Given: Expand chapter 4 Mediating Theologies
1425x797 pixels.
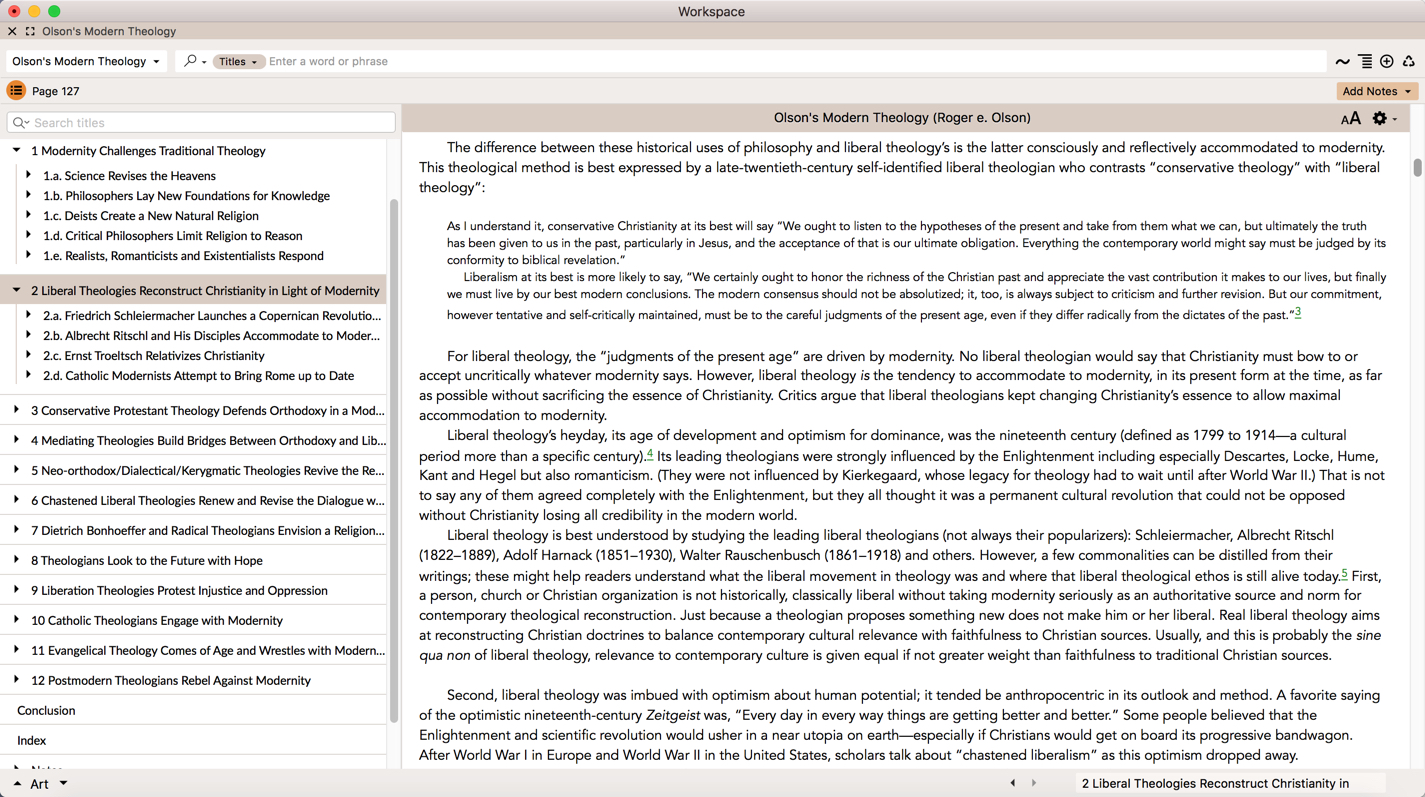Looking at the screenshot, I should tap(16, 440).
